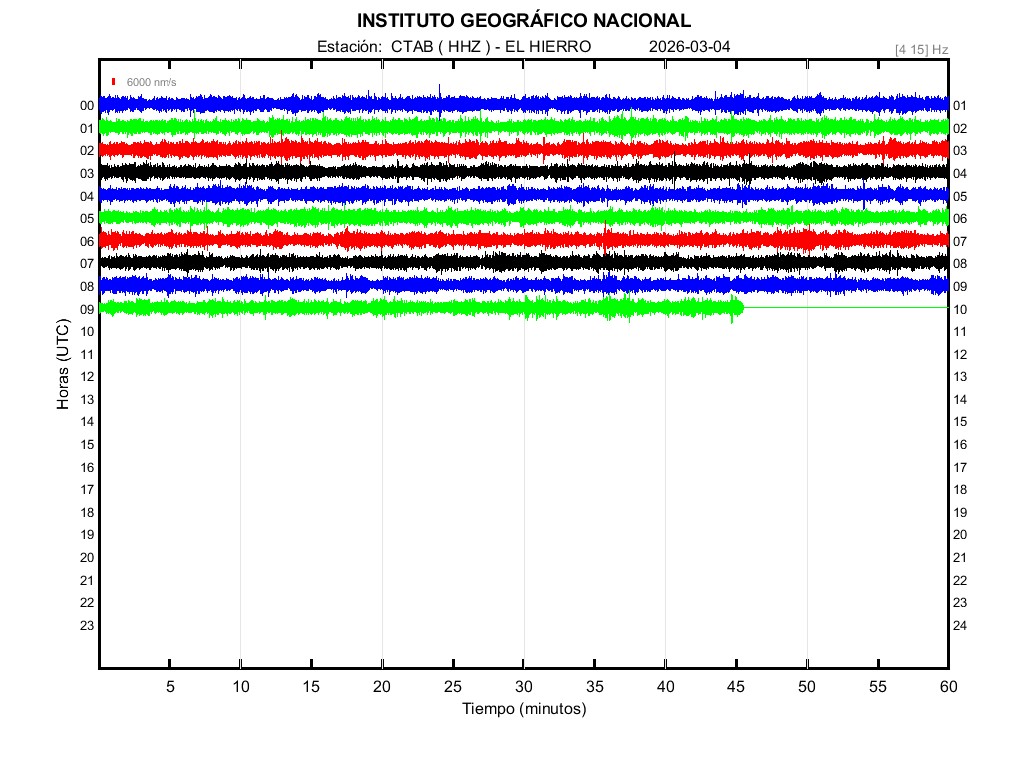Screen dimensions: 1024x768
Task: Click the date 2026-03-04 in the header
Action: [690, 47]
